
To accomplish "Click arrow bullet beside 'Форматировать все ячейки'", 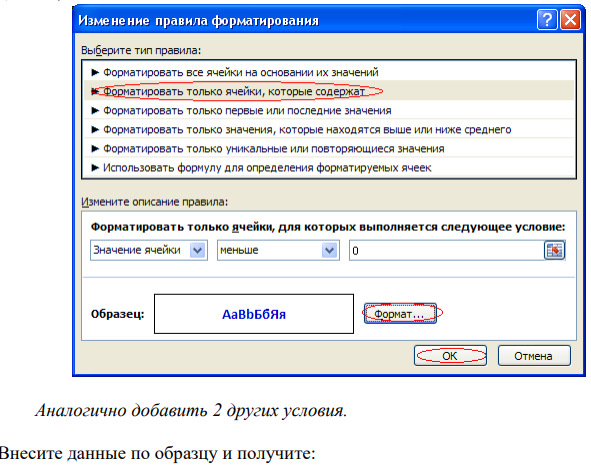I will 95,72.
